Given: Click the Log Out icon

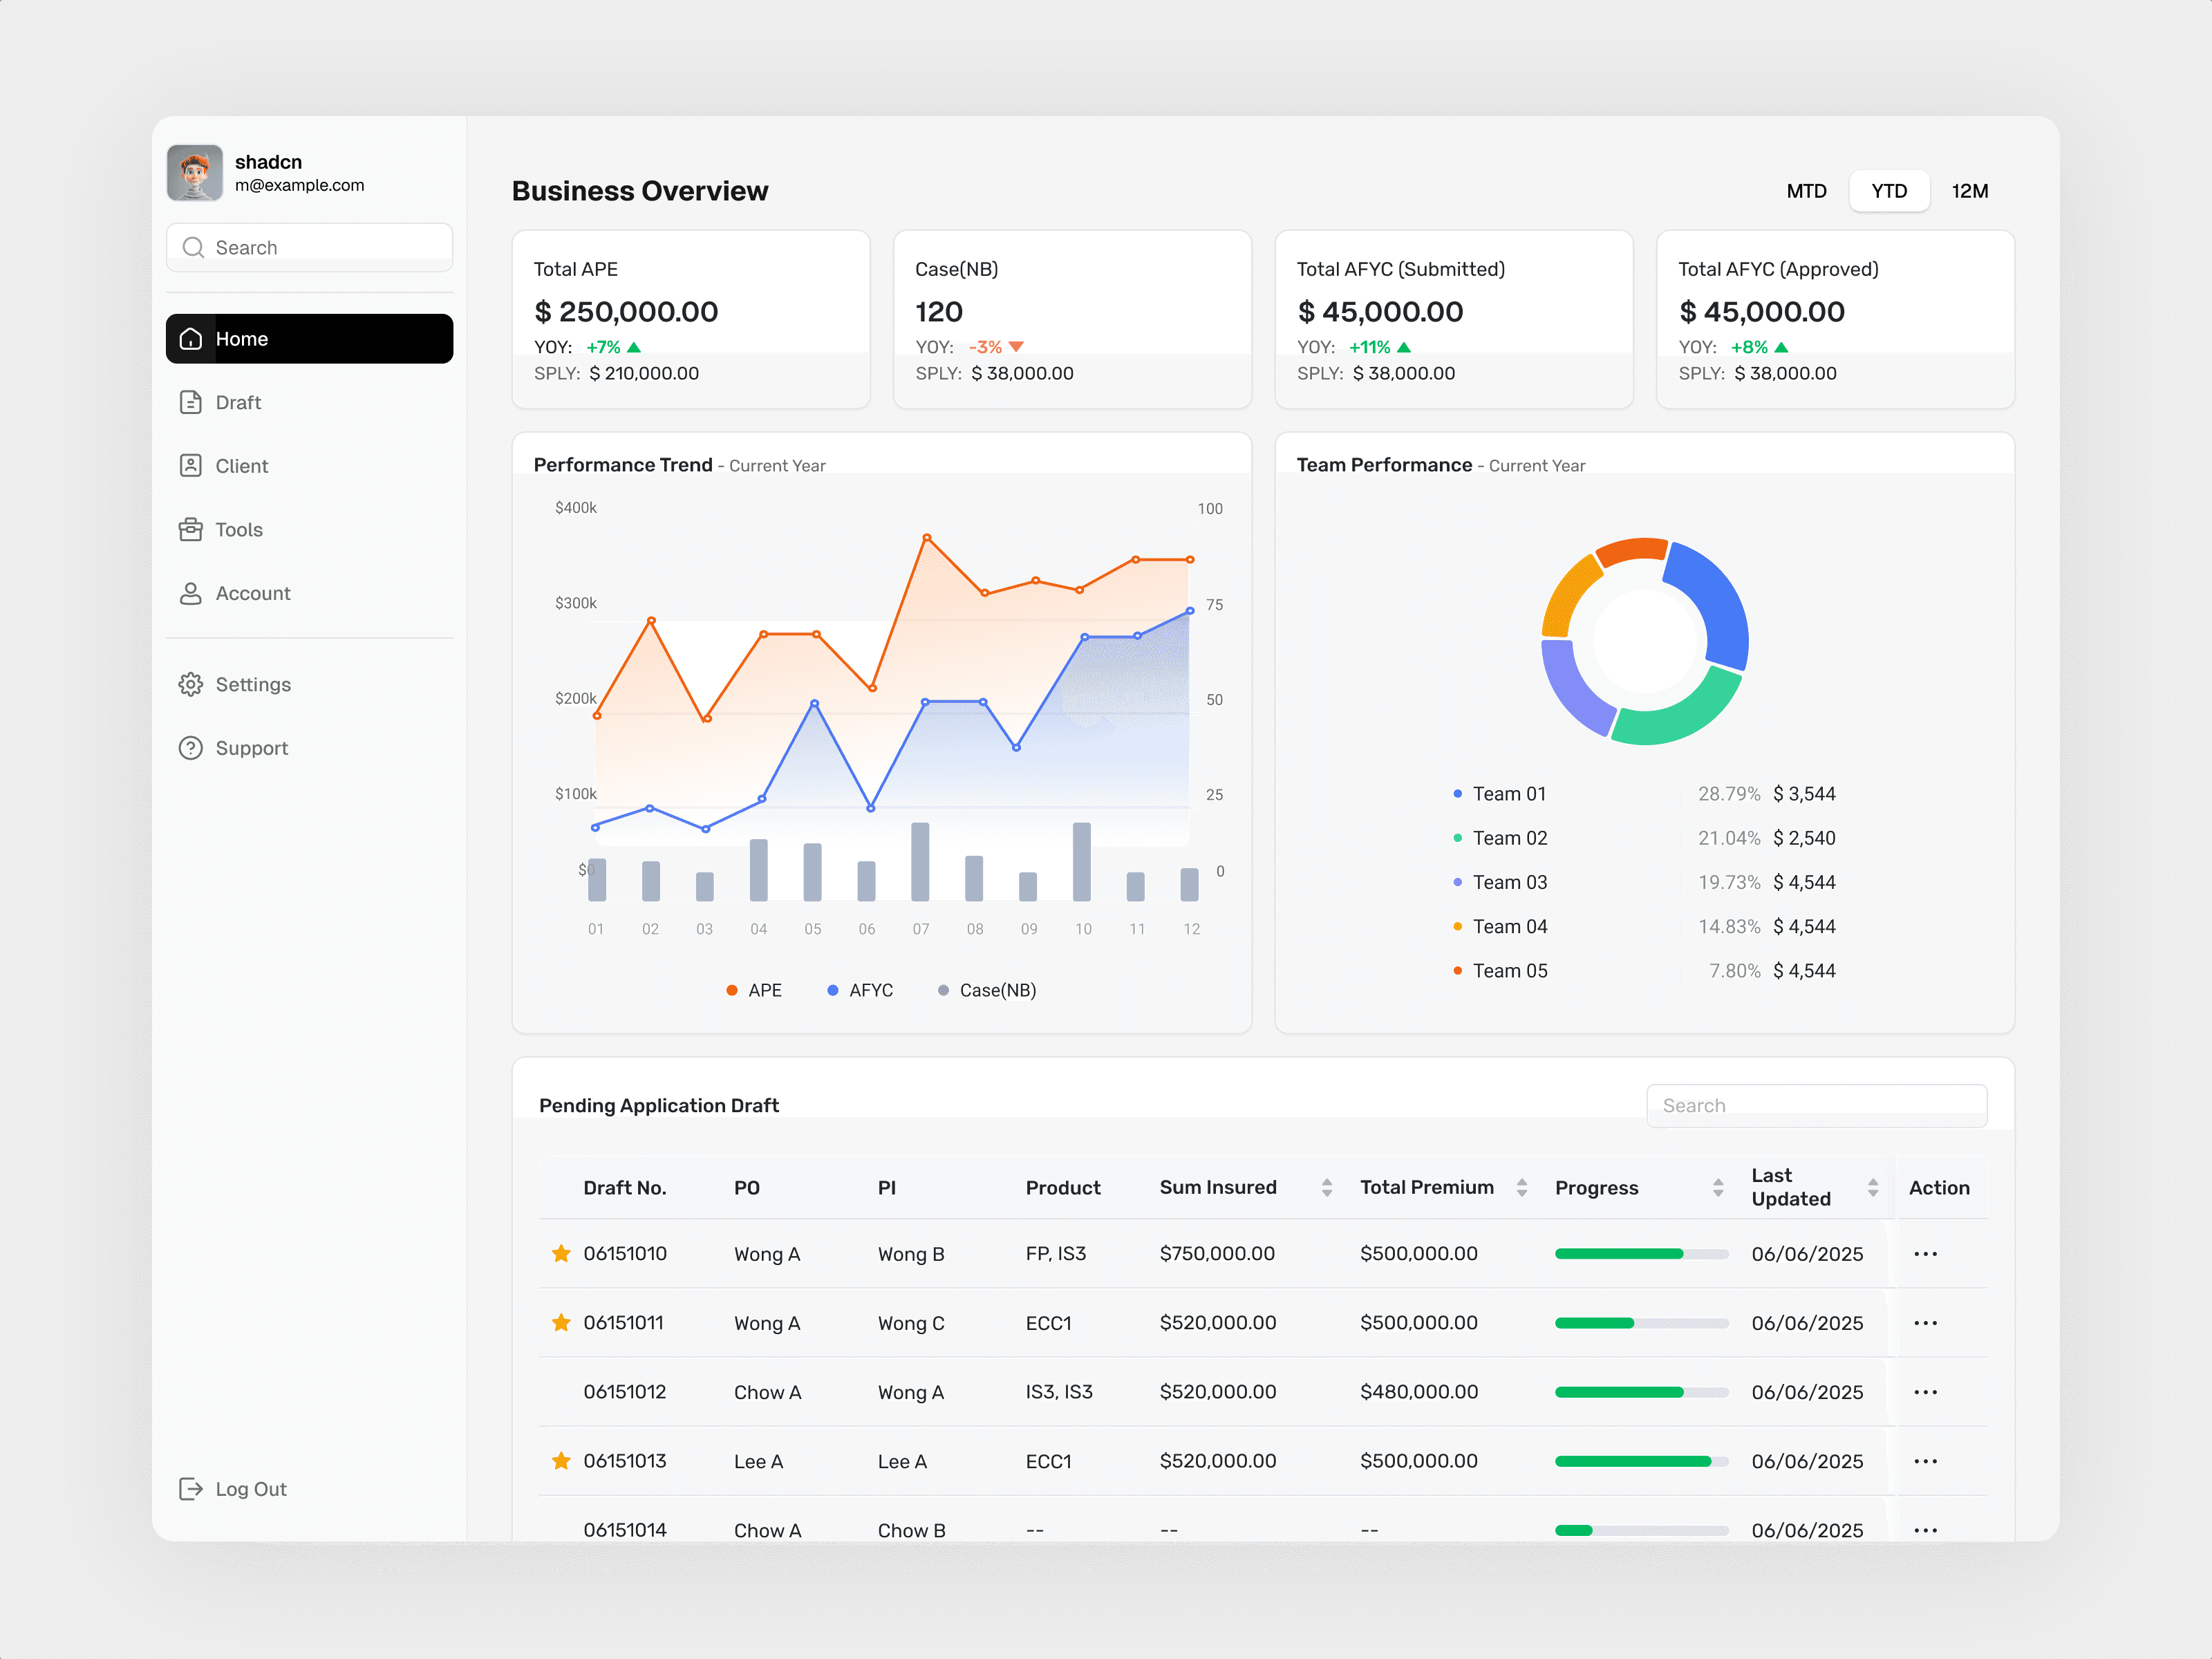Looking at the screenshot, I should pyautogui.click(x=190, y=1489).
